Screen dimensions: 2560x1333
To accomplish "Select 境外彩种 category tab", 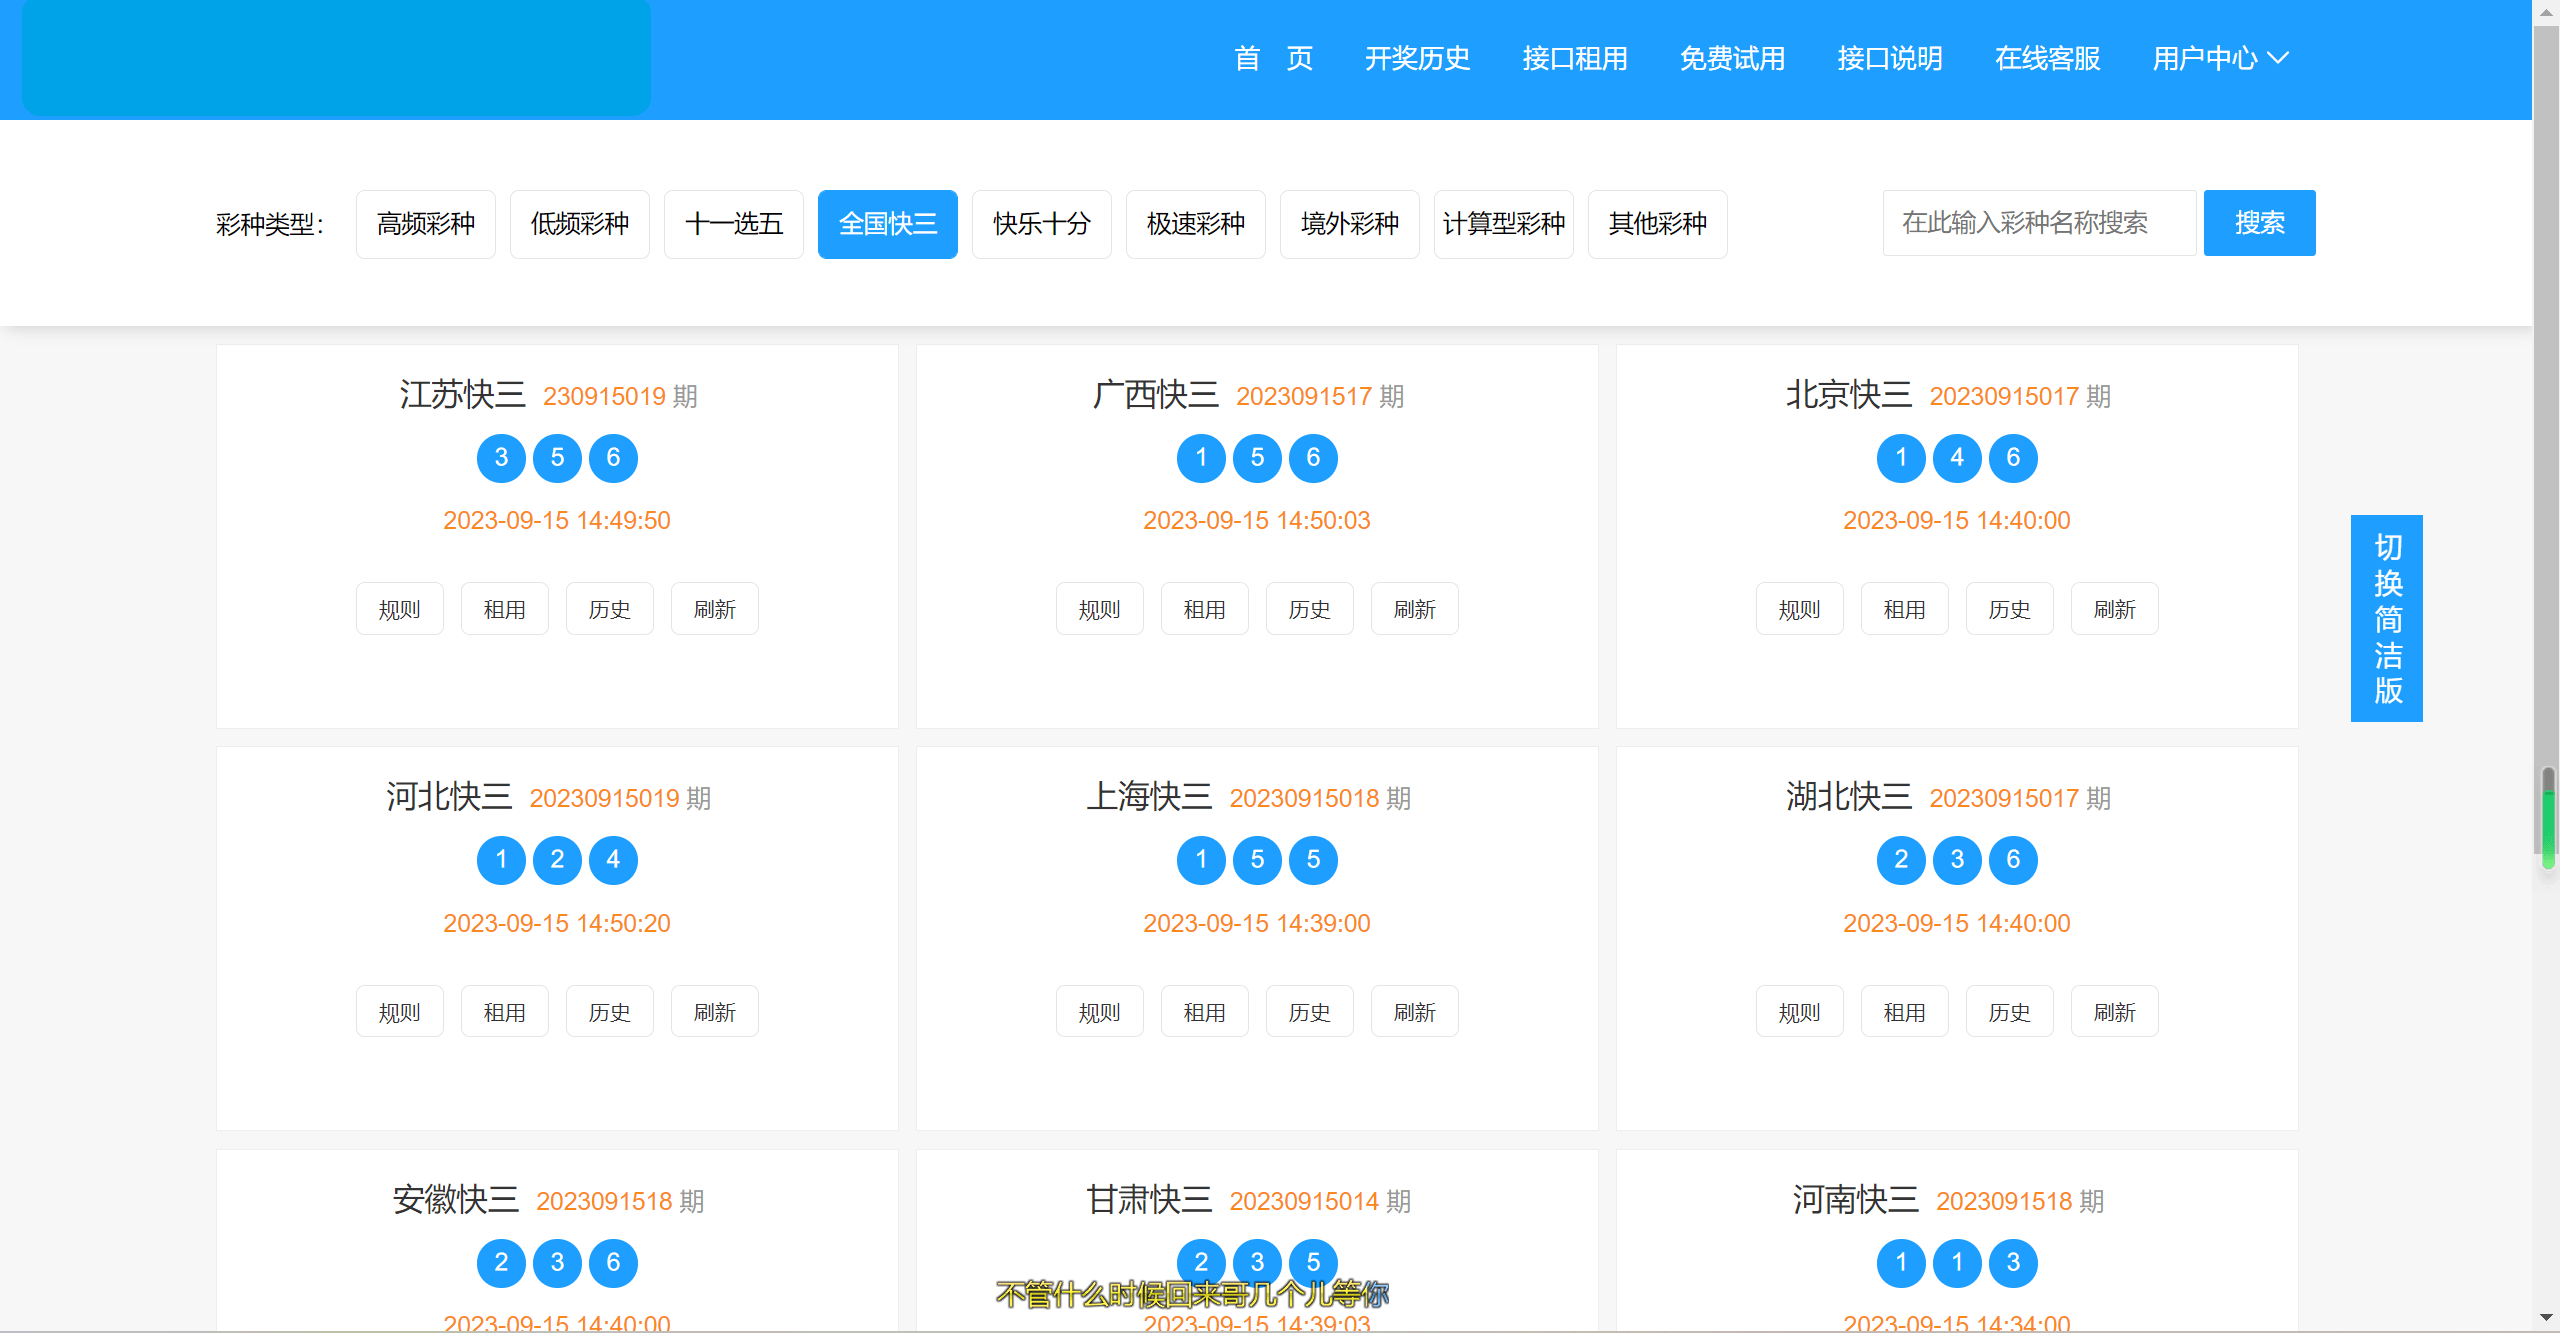I will [x=1350, y=224].
